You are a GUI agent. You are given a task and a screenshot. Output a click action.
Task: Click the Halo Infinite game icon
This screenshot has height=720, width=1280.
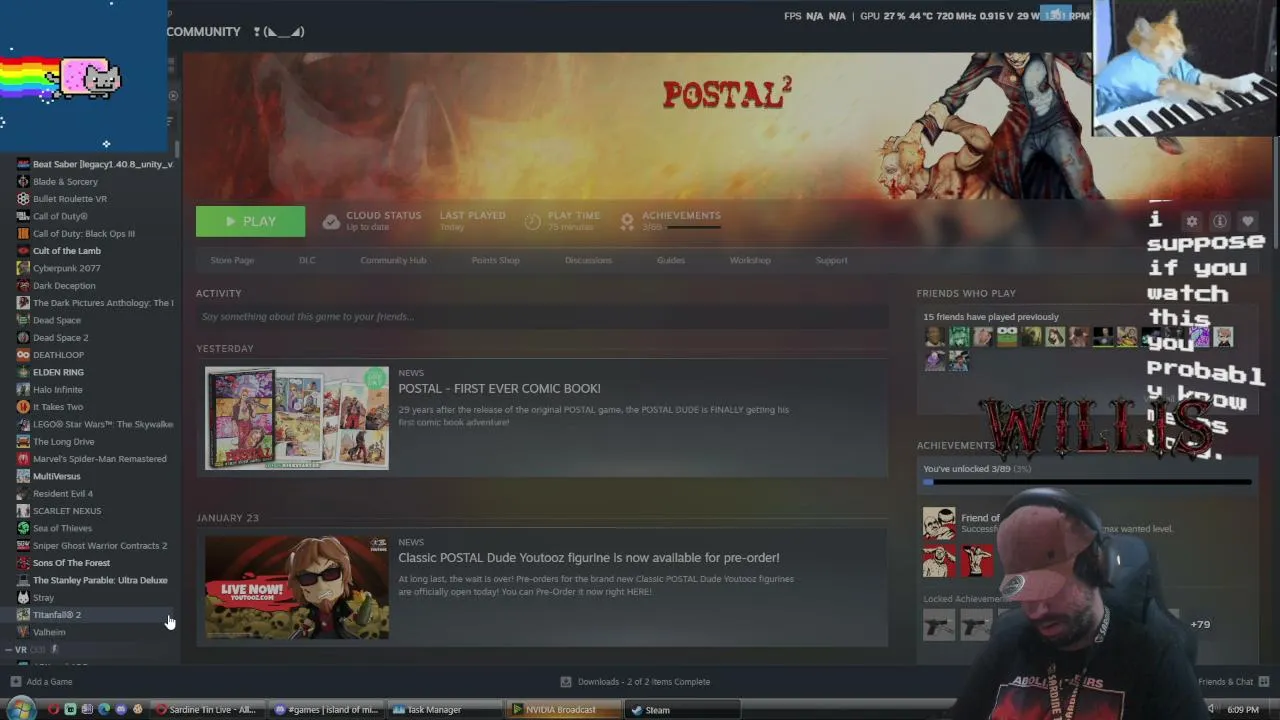click(23, 390)
